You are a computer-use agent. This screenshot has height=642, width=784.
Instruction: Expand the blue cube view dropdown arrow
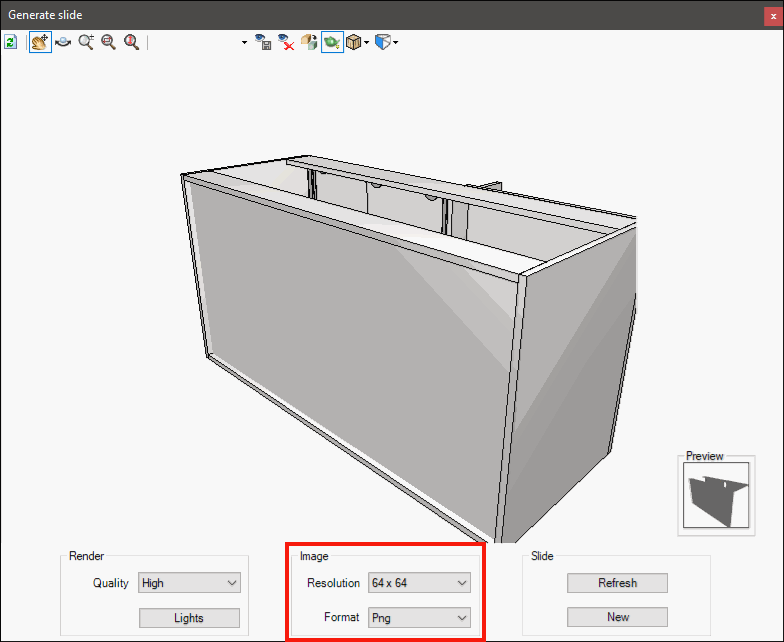pos(396,42)
